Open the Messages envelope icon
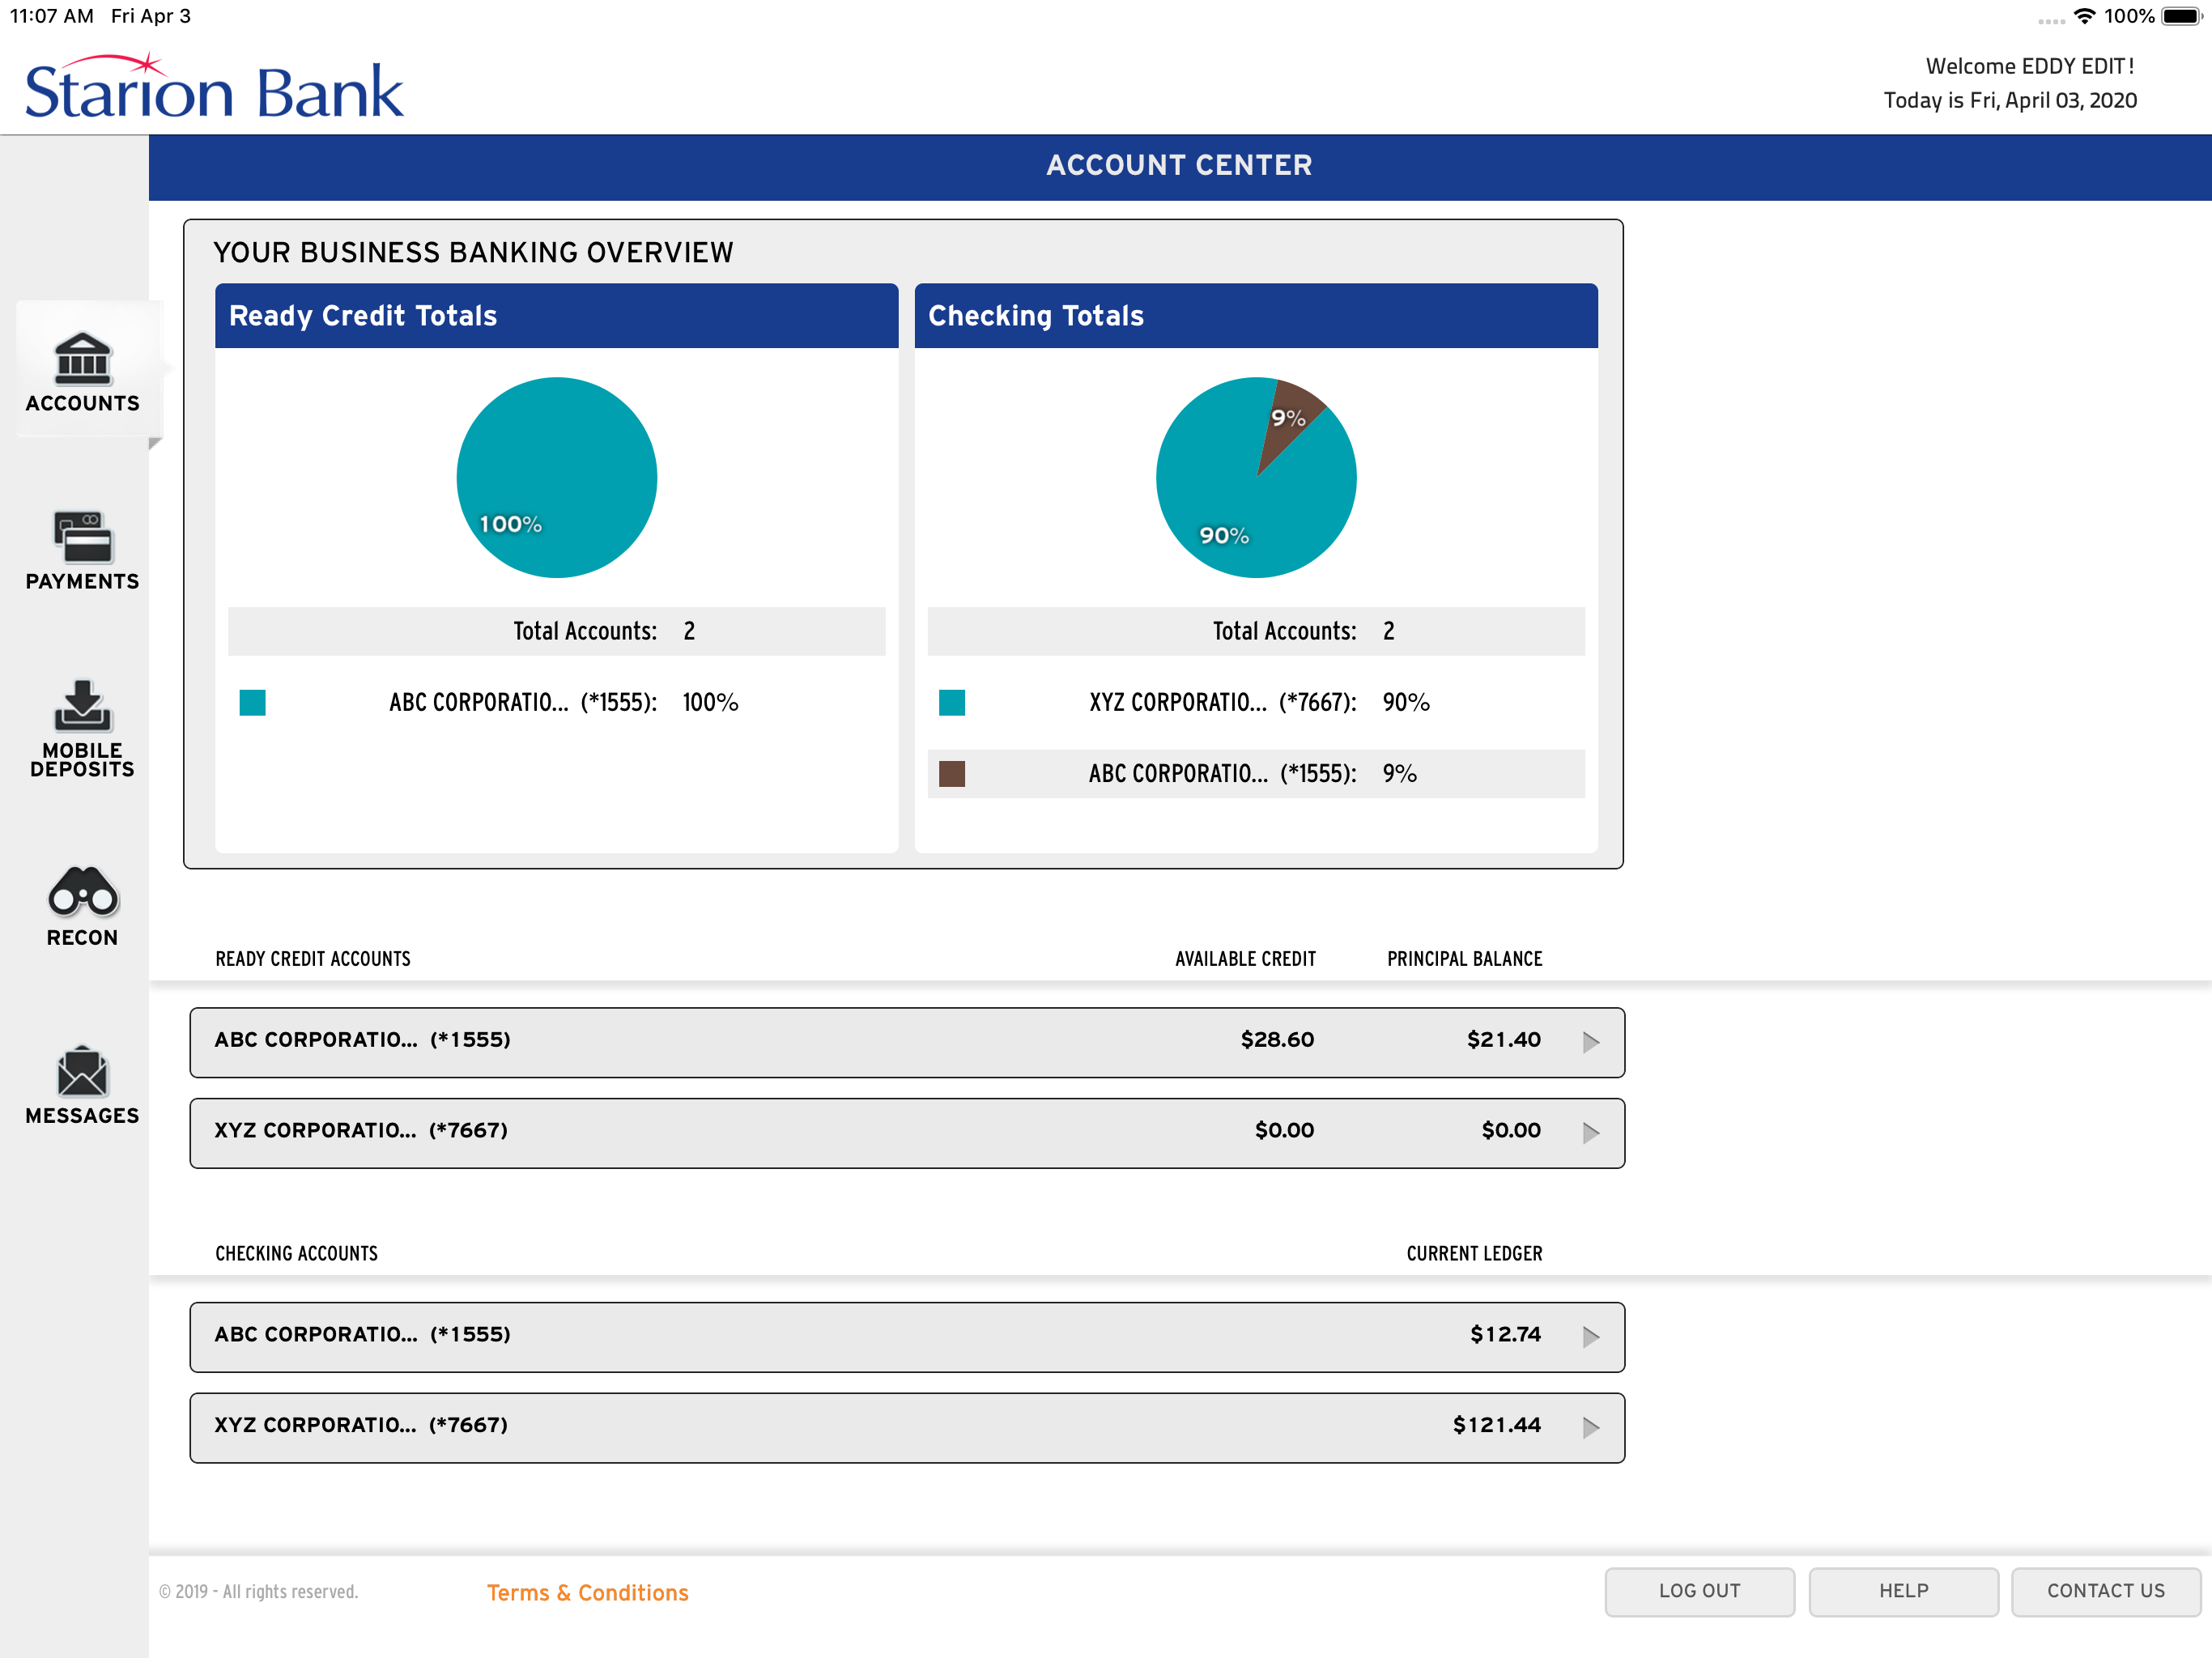2212x1658 pixels. coord(82,1072)
